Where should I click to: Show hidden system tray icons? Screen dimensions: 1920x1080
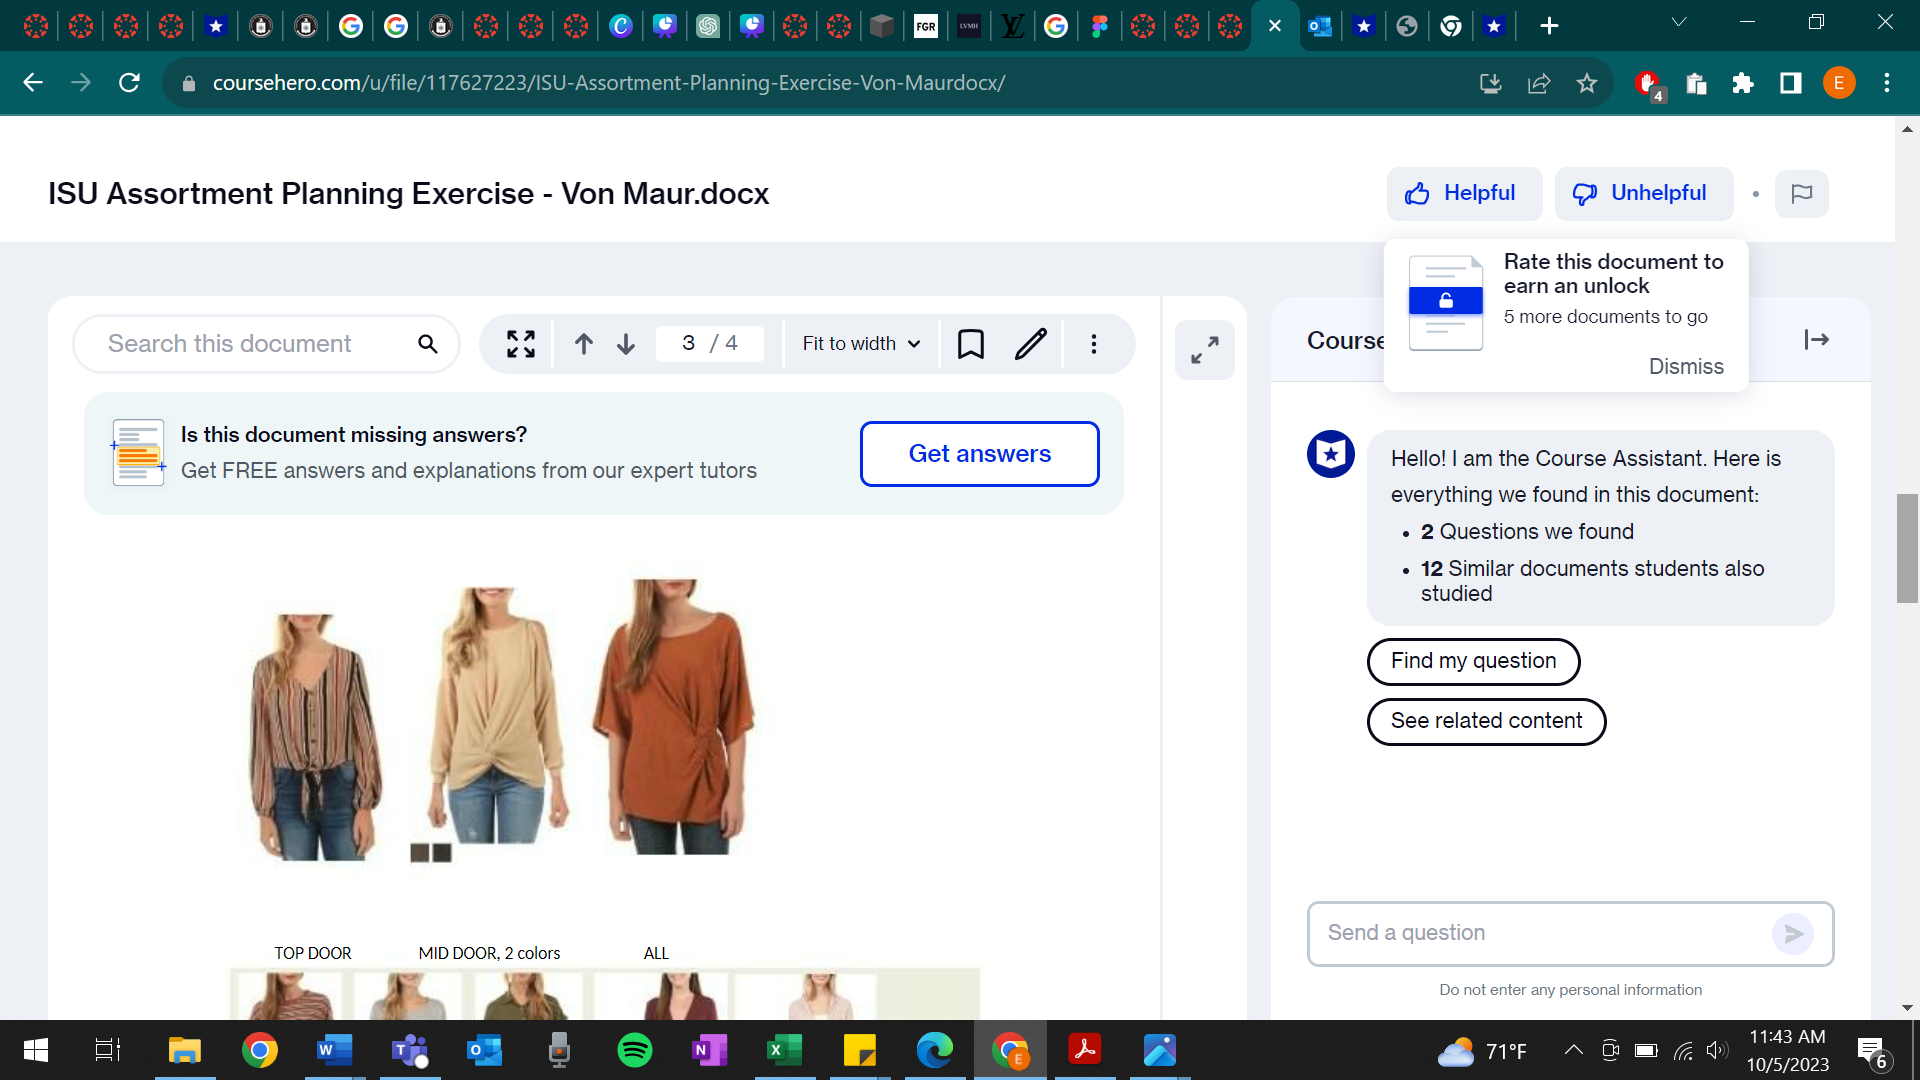point(1573,1050)
